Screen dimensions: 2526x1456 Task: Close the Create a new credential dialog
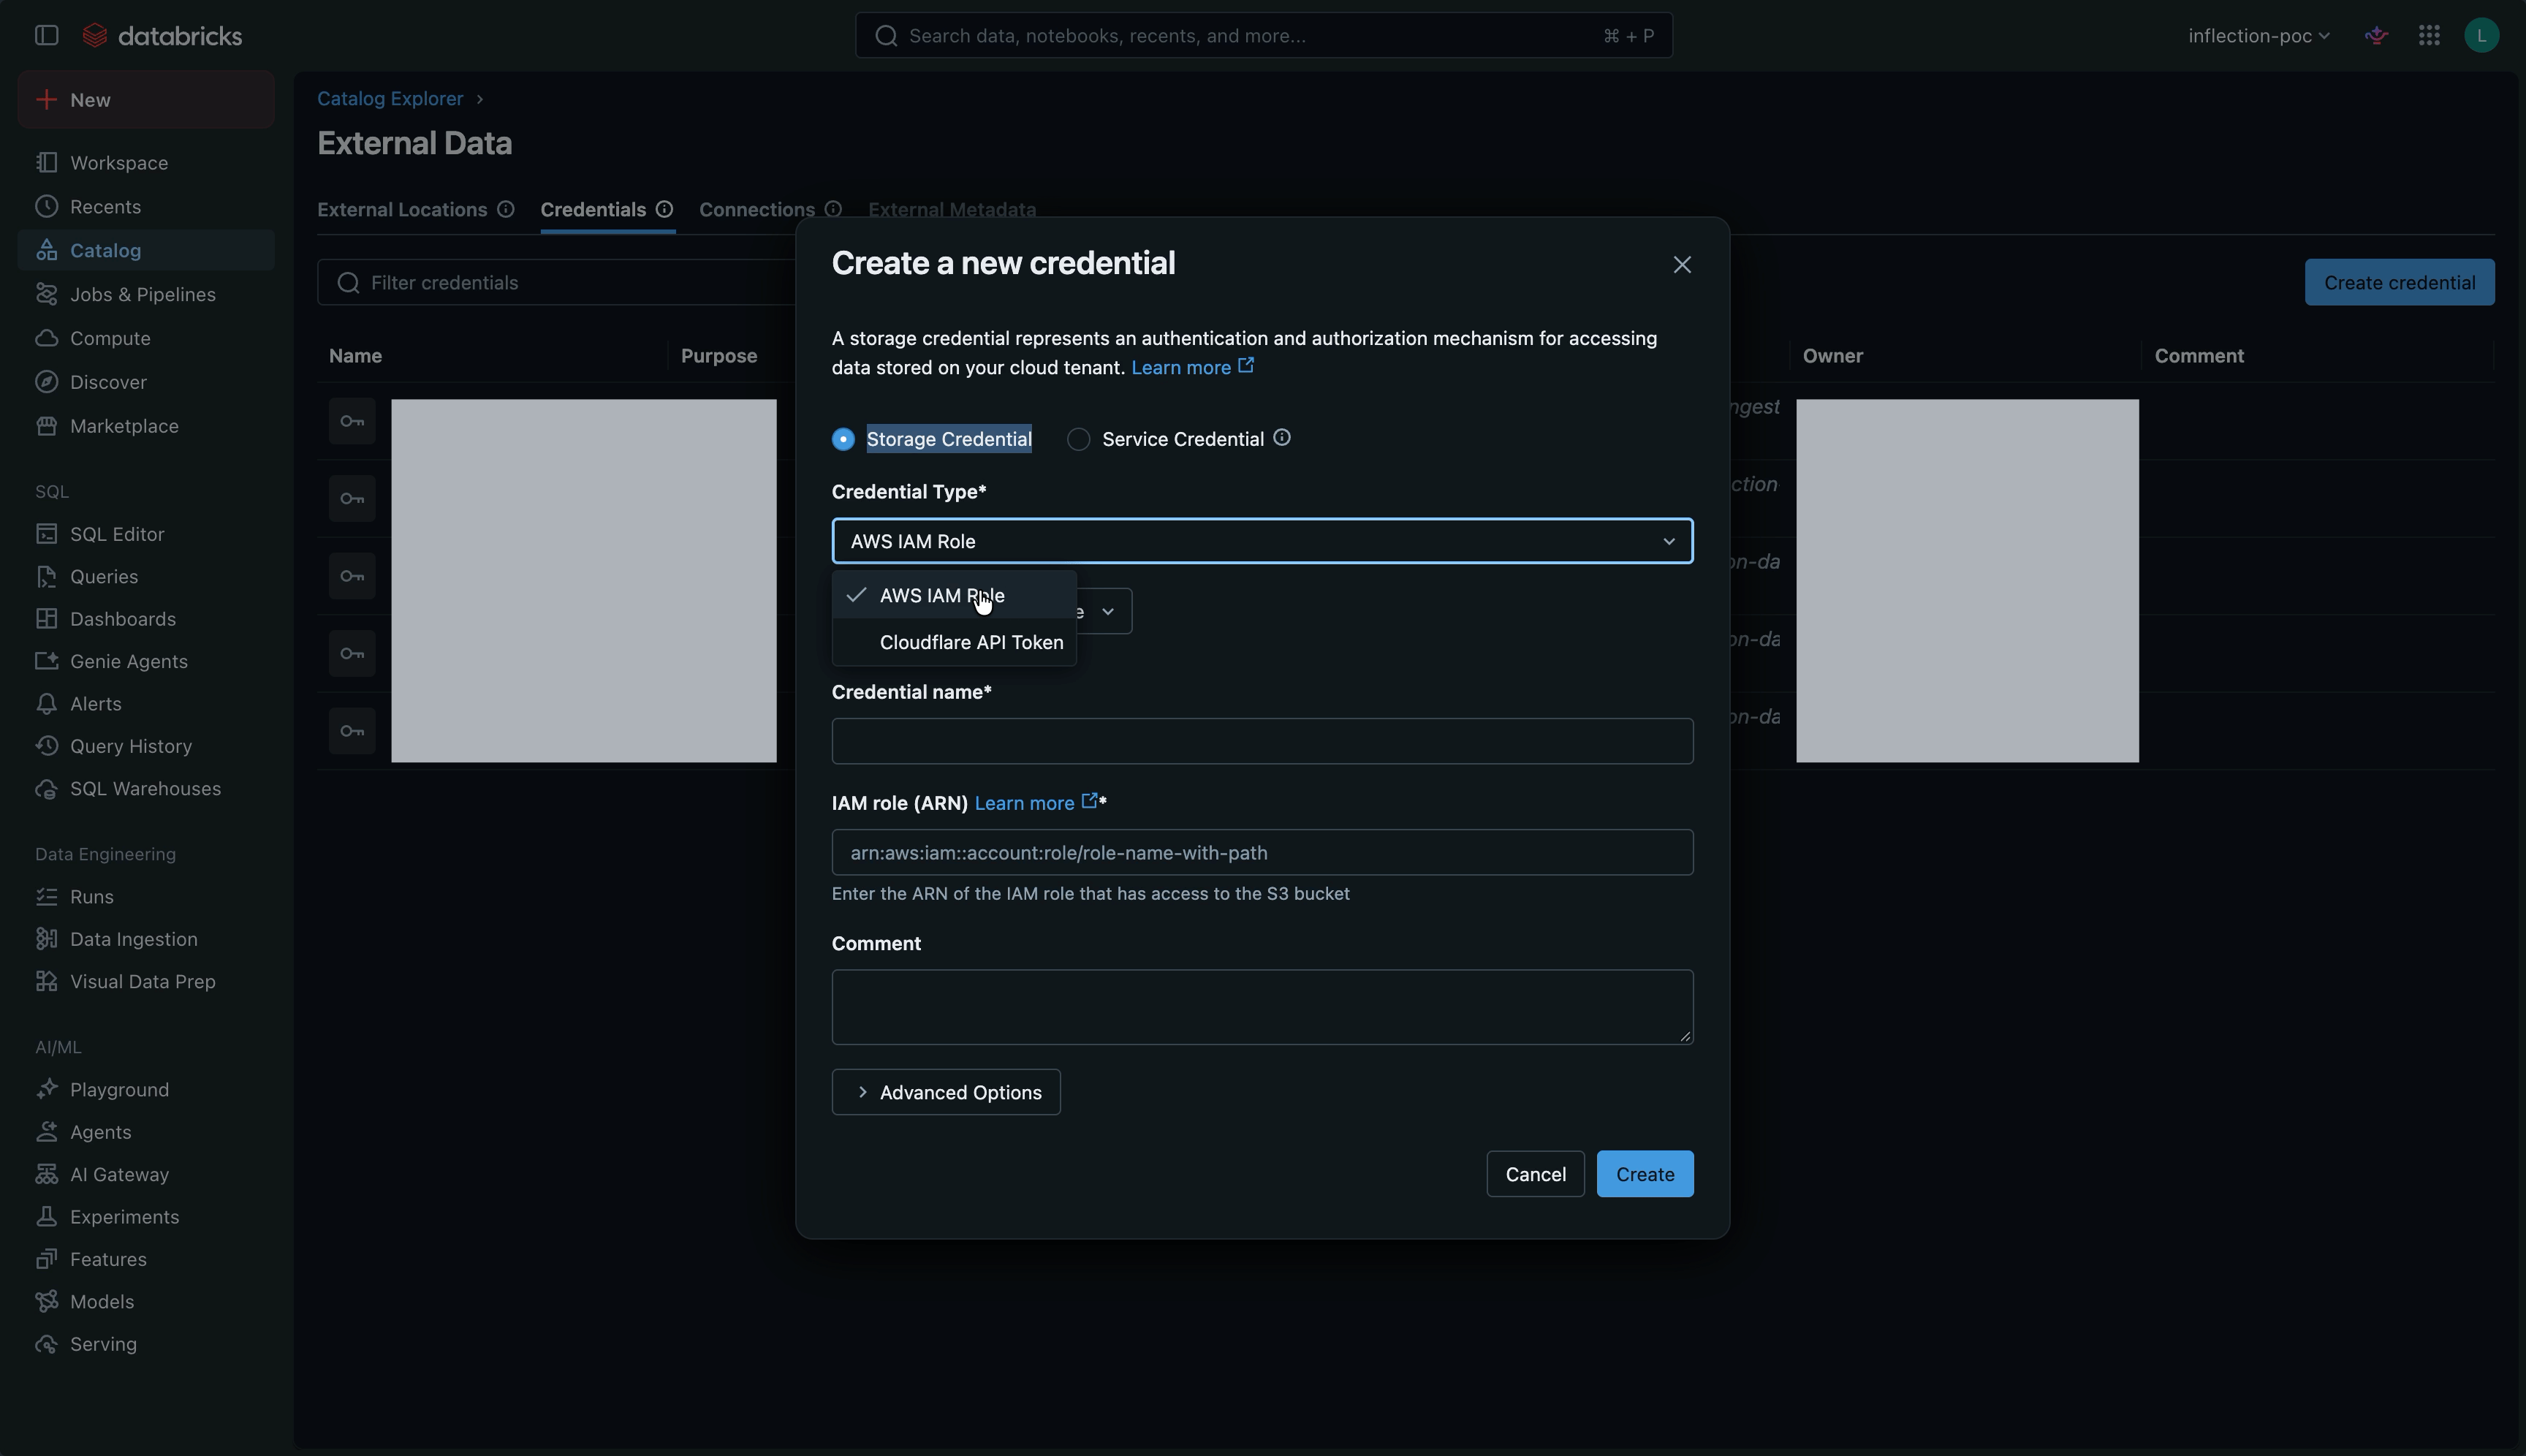[1682, 264]
